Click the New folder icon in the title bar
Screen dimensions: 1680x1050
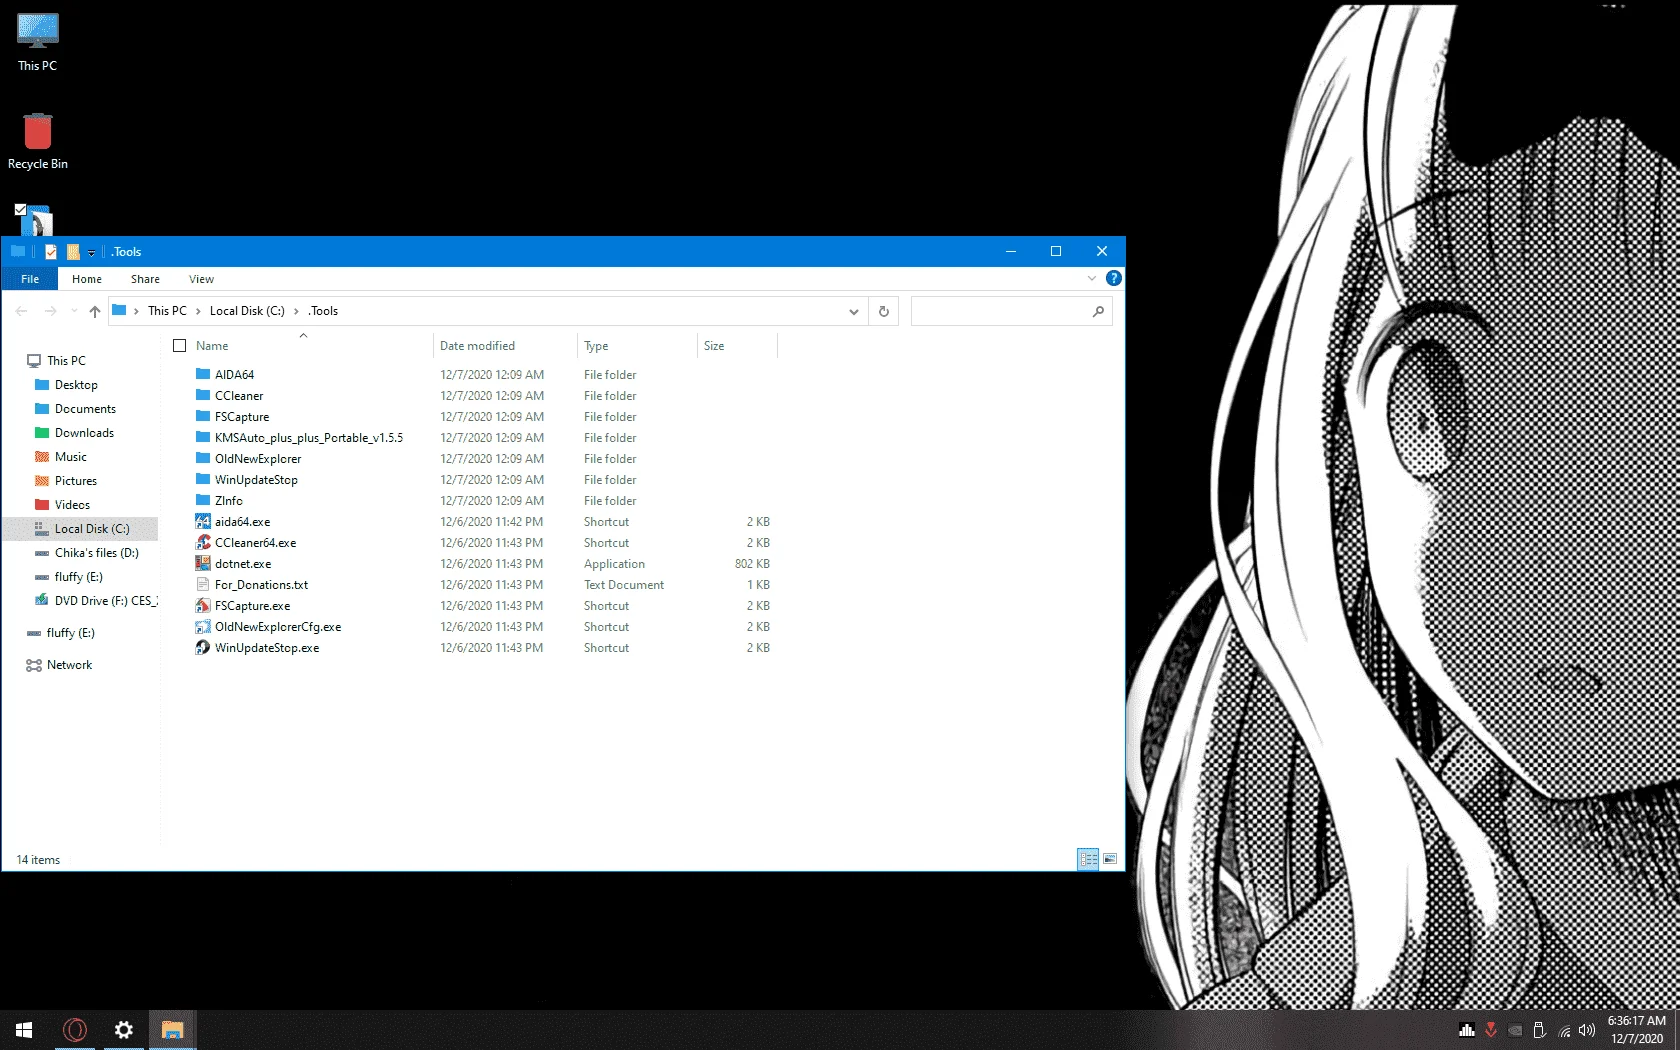pyautogui.click(x=73, y=252)
